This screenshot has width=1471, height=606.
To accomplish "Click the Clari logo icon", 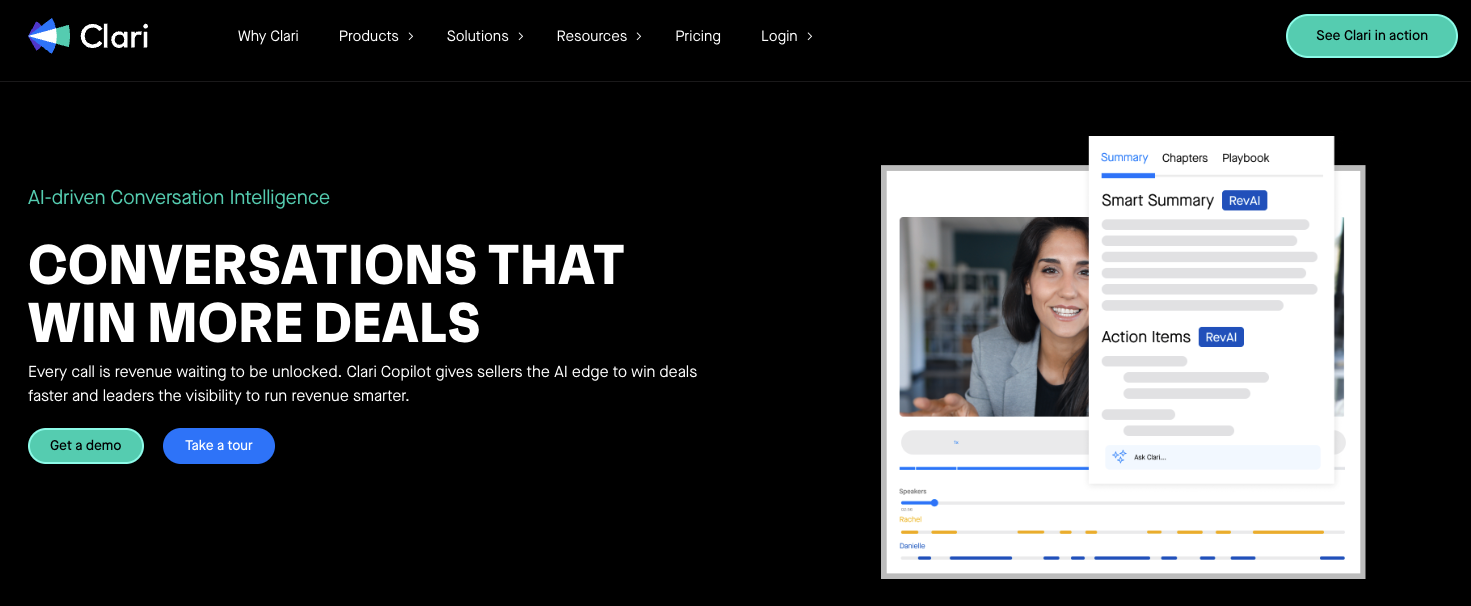I will (x=48, y=35).
